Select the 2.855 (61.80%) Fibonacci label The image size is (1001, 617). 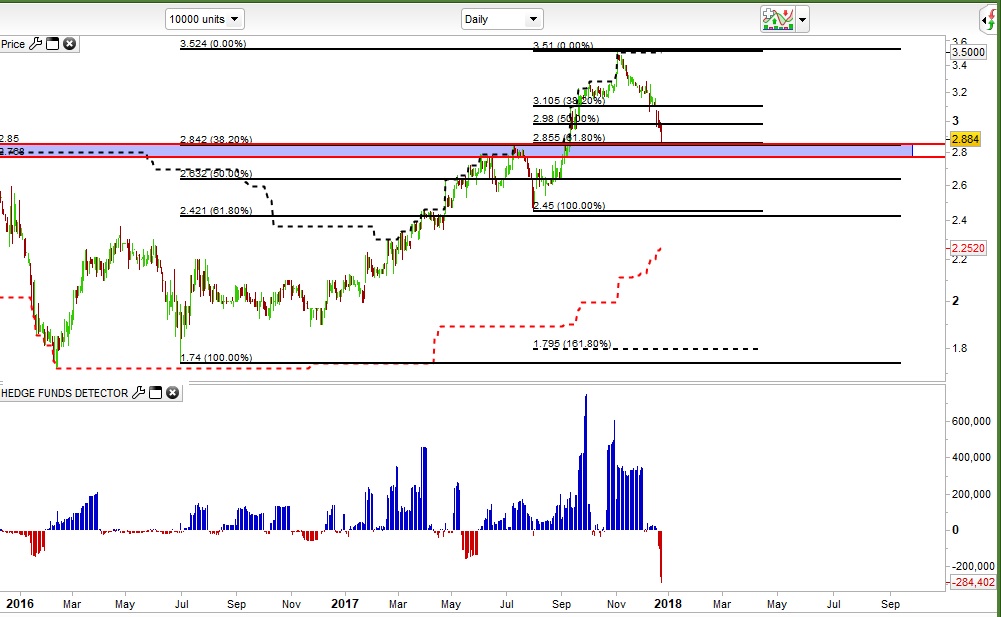click(x=569, y=137)
